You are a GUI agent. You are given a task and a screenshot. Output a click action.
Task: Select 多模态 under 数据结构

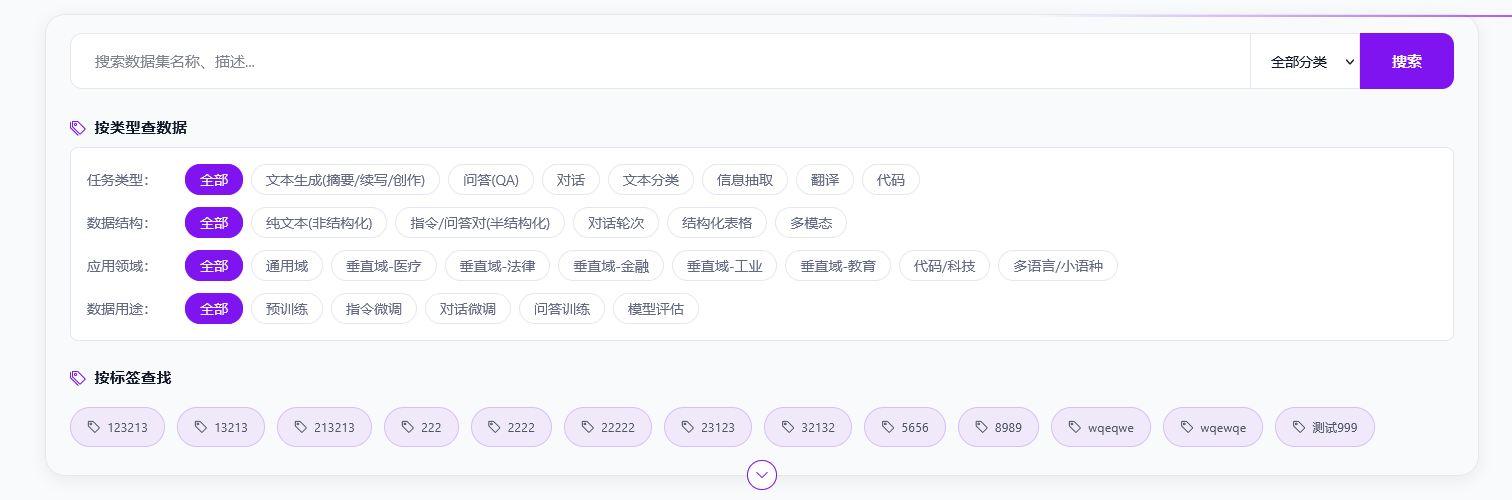click(x=811, y=223)
